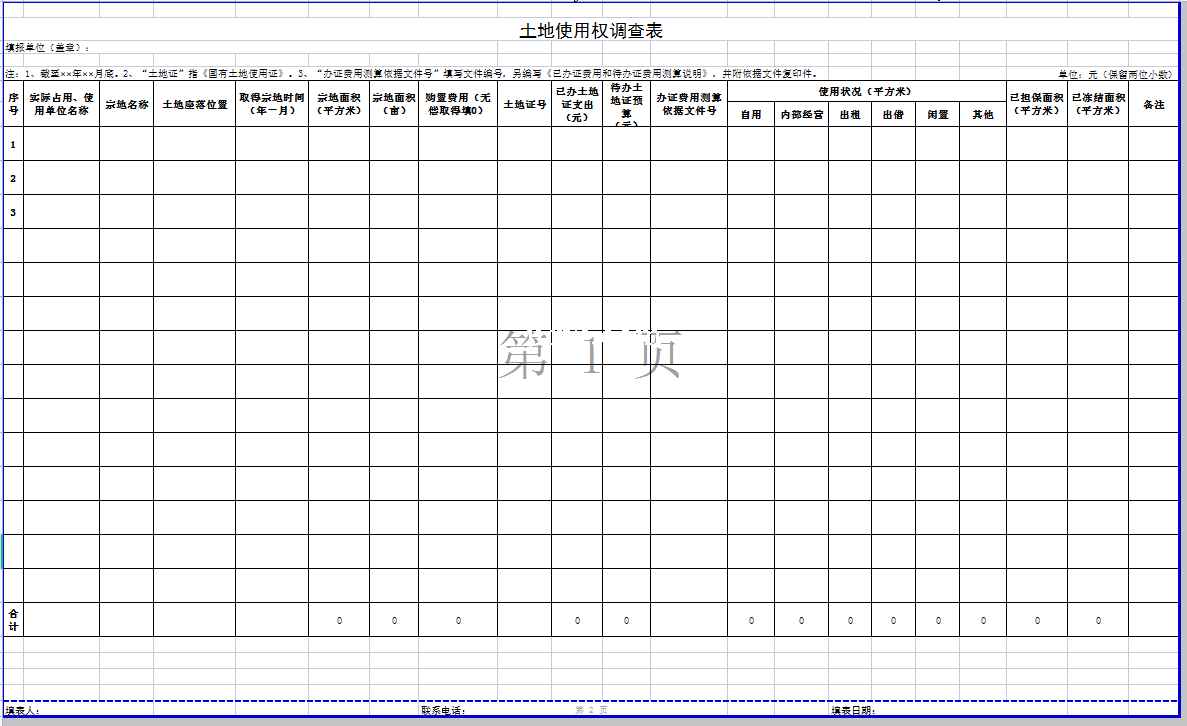This screenshot has height=726, width=1187.
Task: Click the 实际占用、使用单位名称 column header
Action: pyautogui.click(x=61, y=104)
